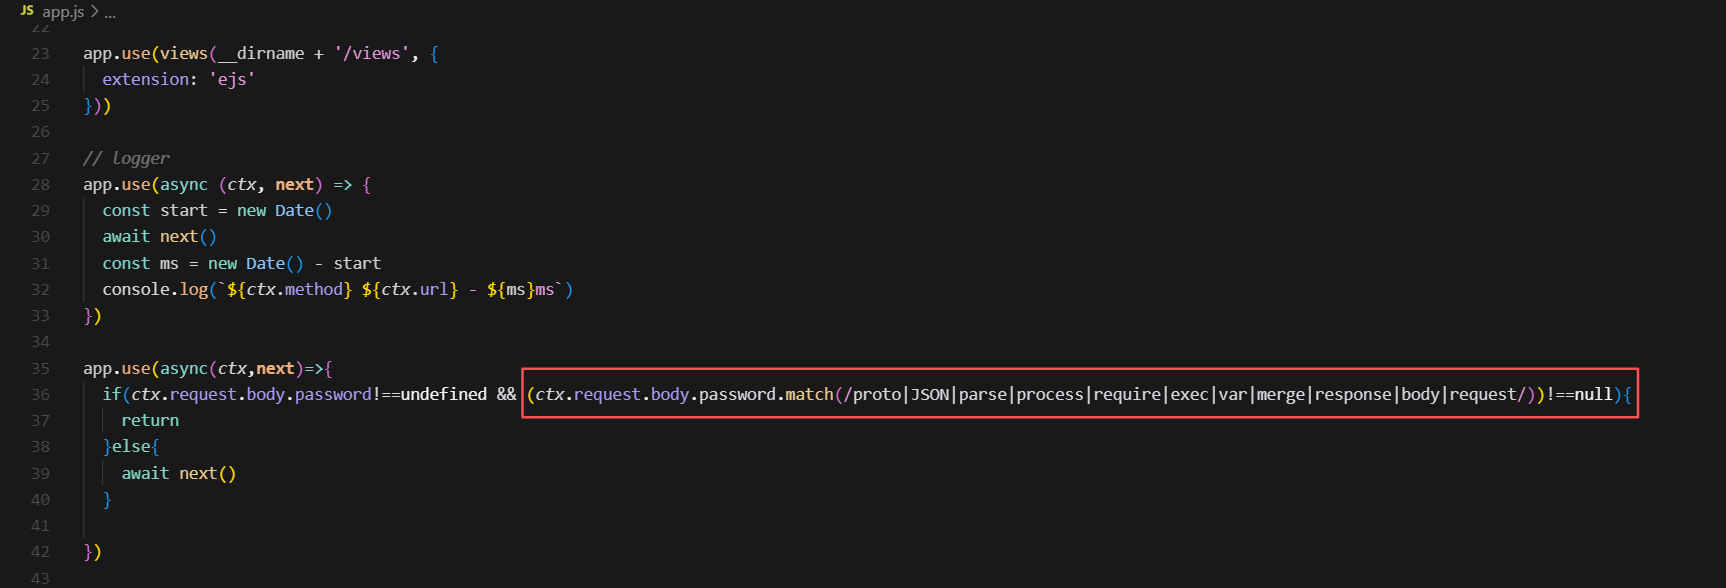Image resolution: width=1726 pixels, height=588 pixels.
Task: Click 'undefined' in the if condition
Action: (443, 395)
